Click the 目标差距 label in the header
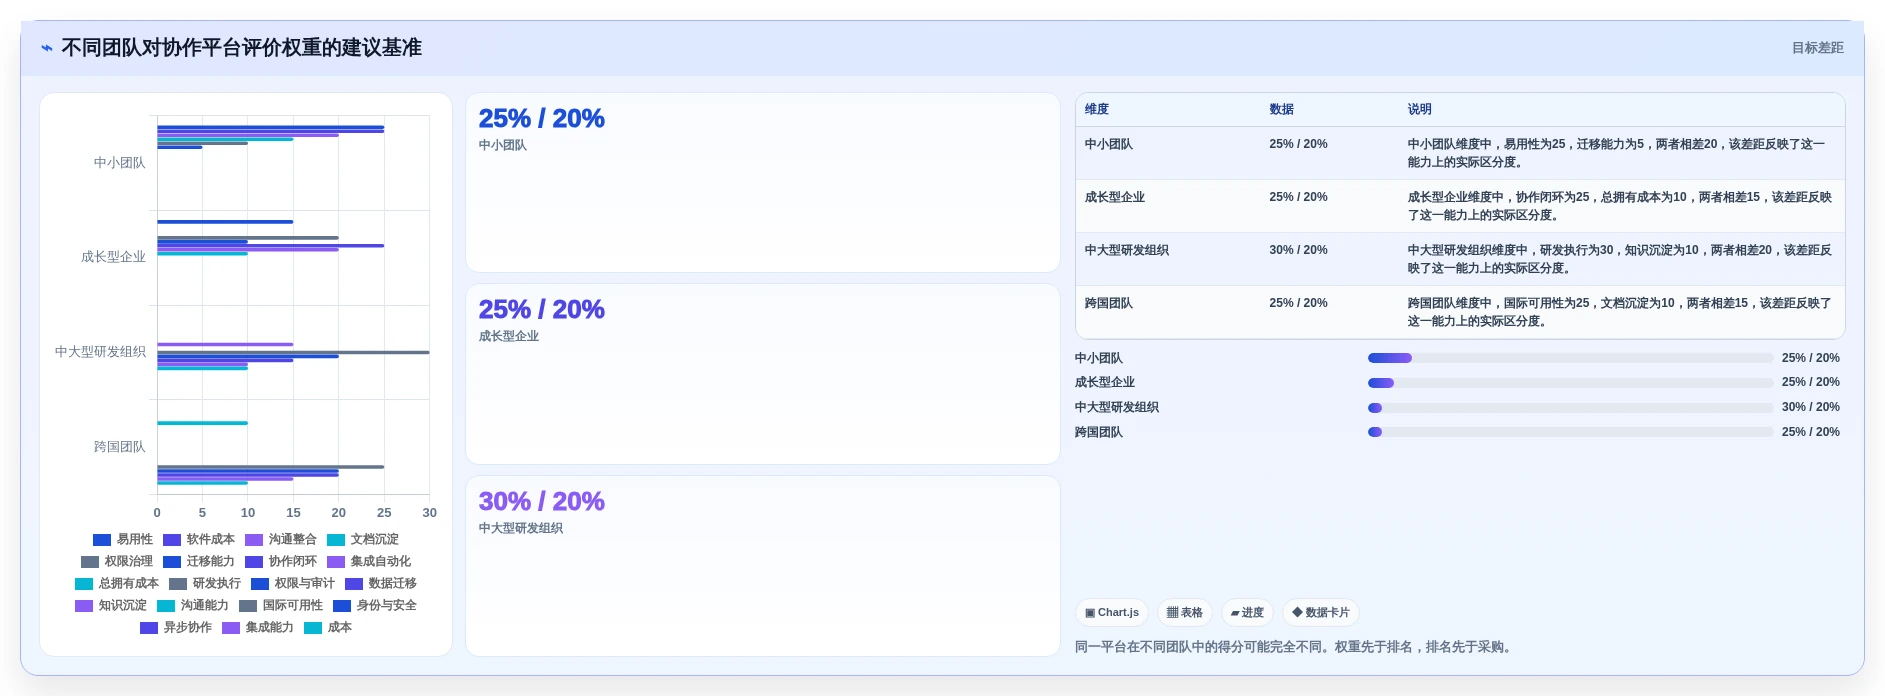1885x696 pixels. (1817, 48)
